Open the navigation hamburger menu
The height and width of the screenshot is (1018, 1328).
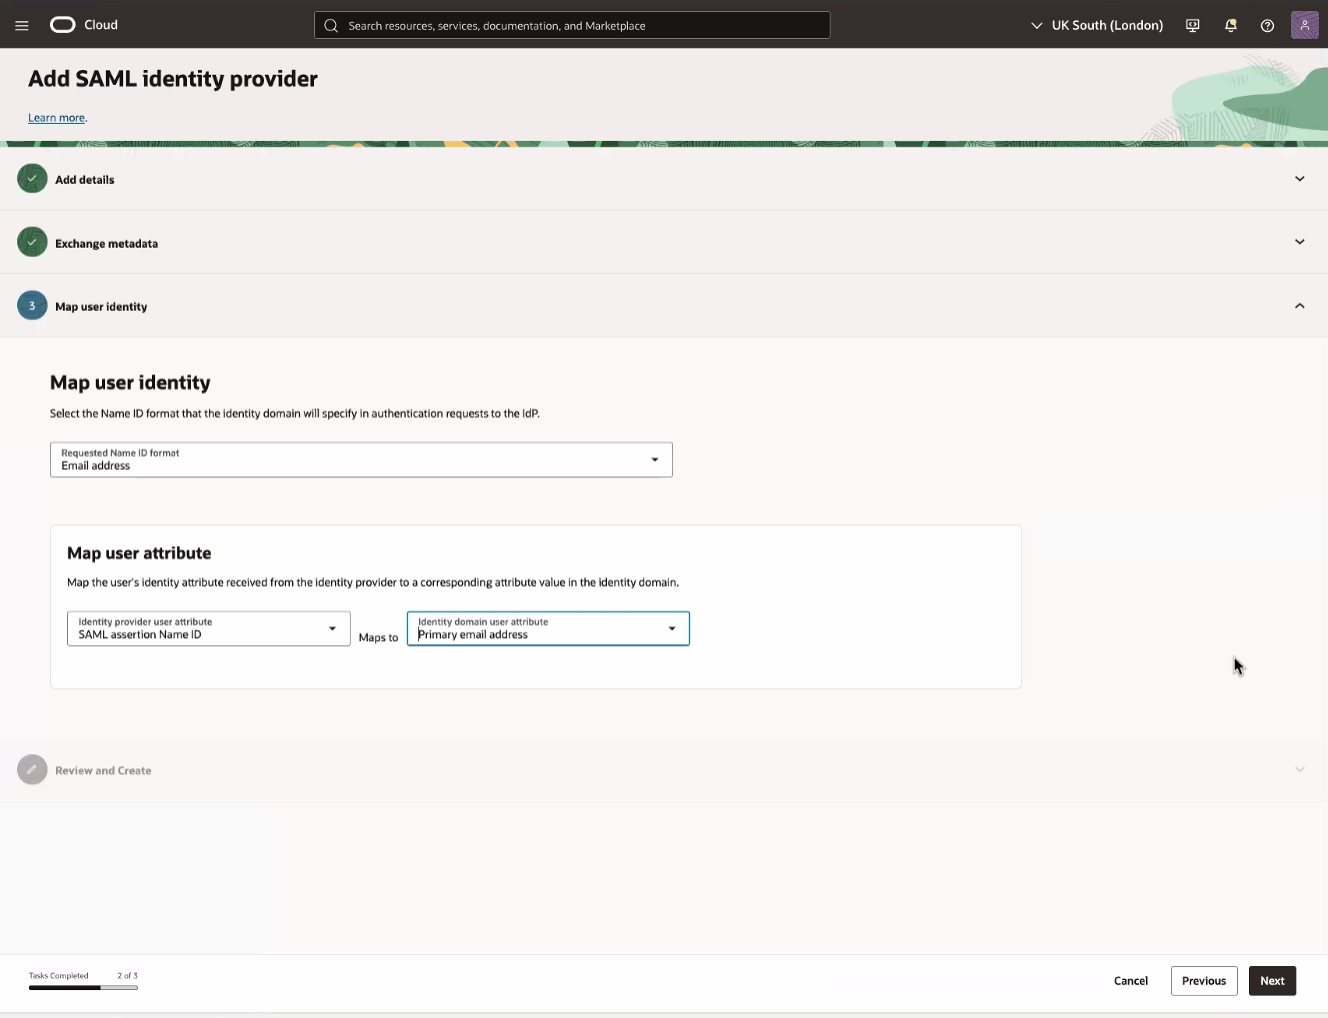pyautogui.click(x=21, y=25)
